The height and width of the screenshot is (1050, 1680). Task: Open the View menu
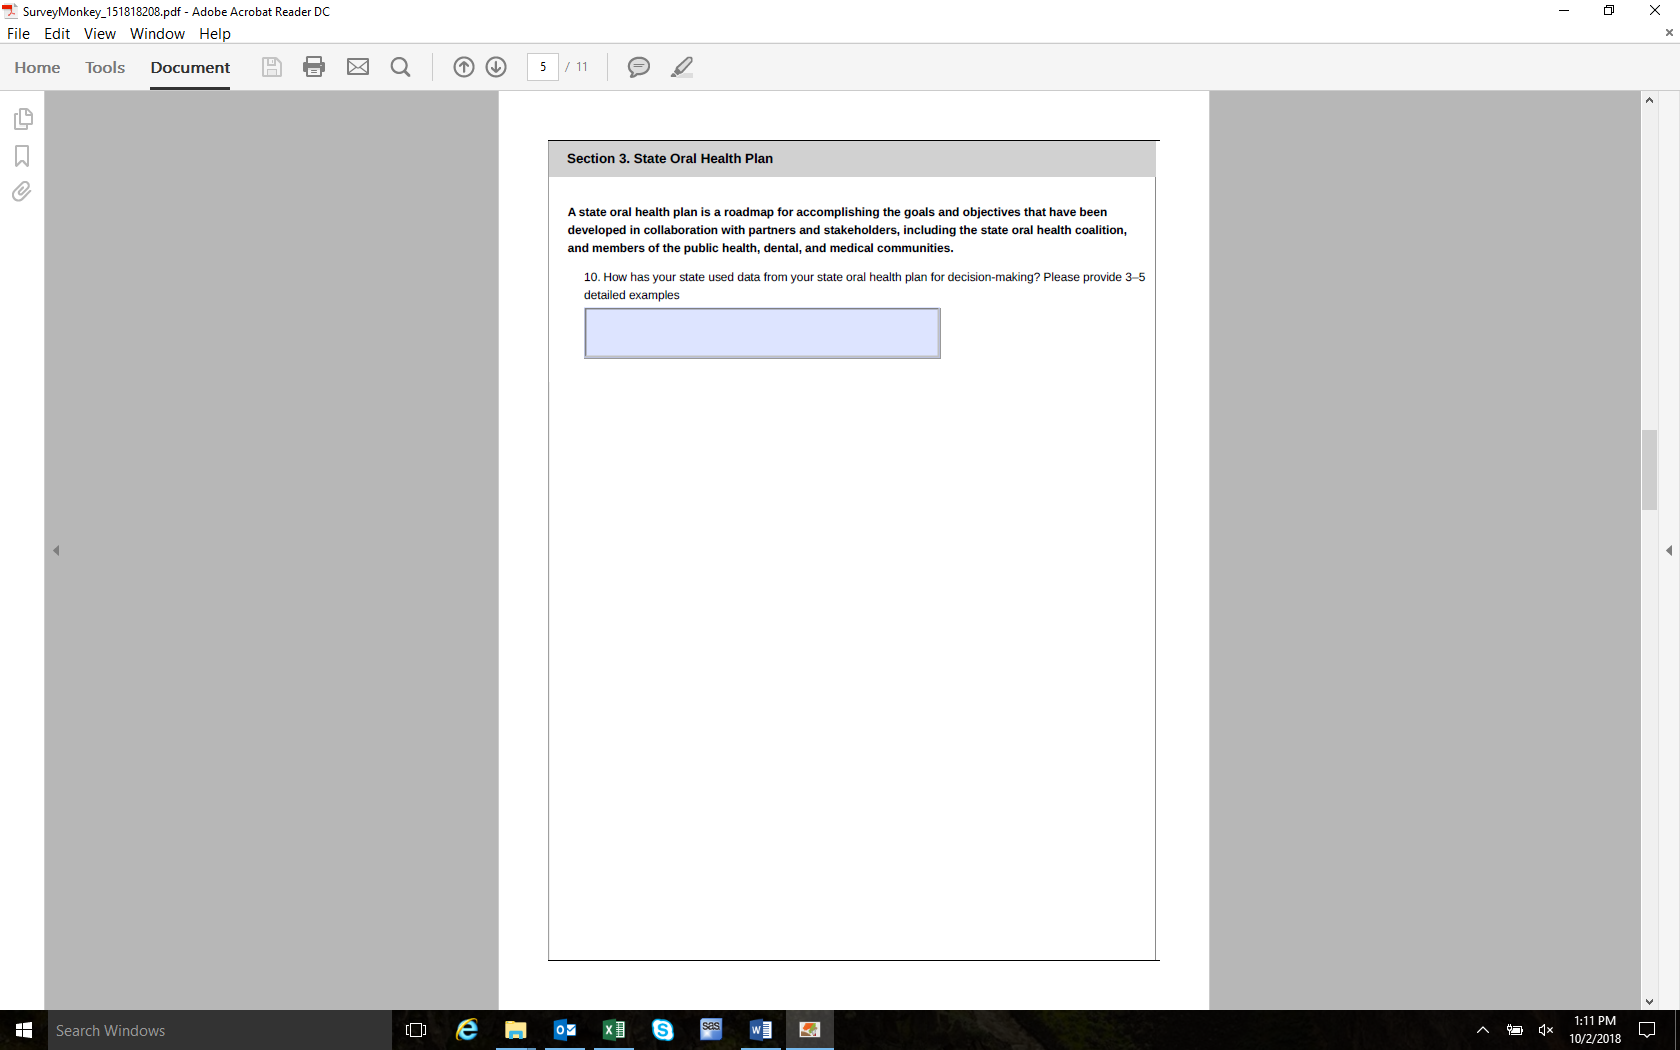pos(100,33)
